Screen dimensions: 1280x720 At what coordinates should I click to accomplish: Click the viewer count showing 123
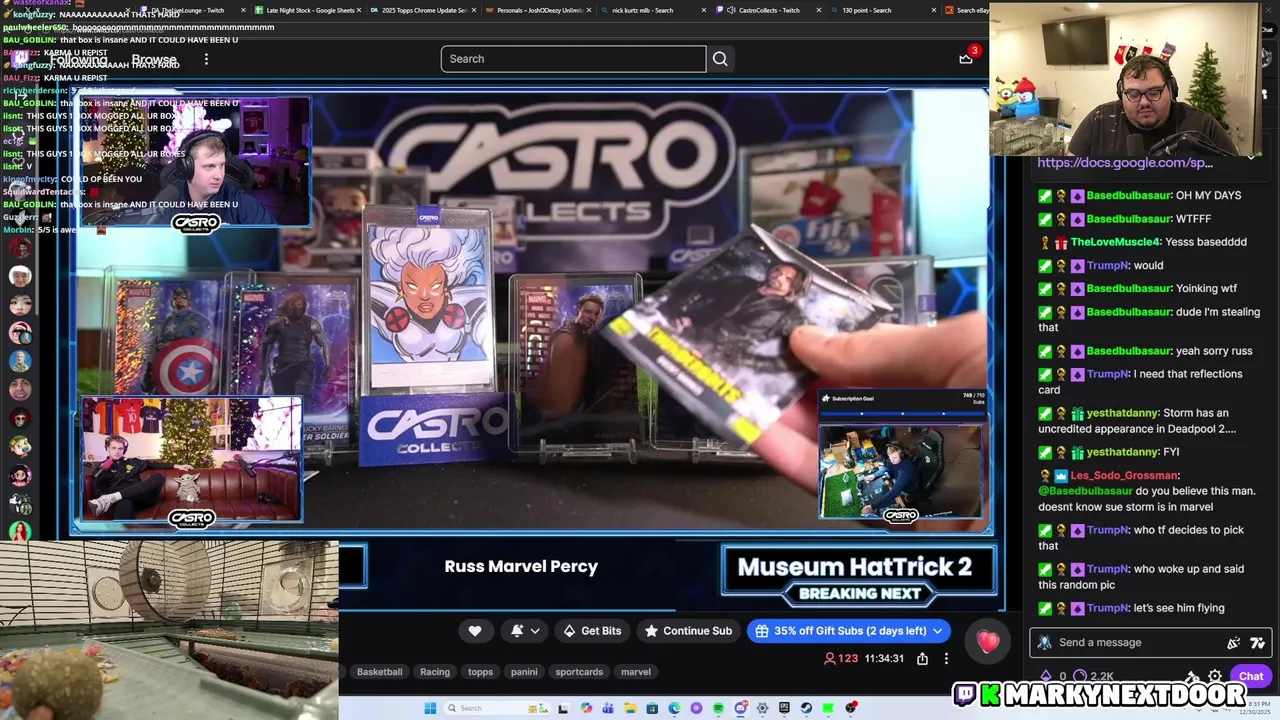(x=841, y=658)
